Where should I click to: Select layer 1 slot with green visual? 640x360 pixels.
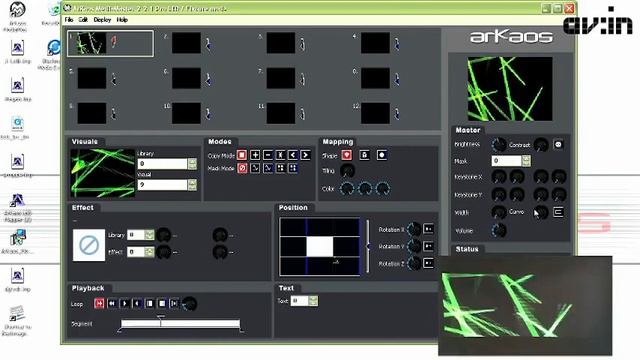click(111, 43)
